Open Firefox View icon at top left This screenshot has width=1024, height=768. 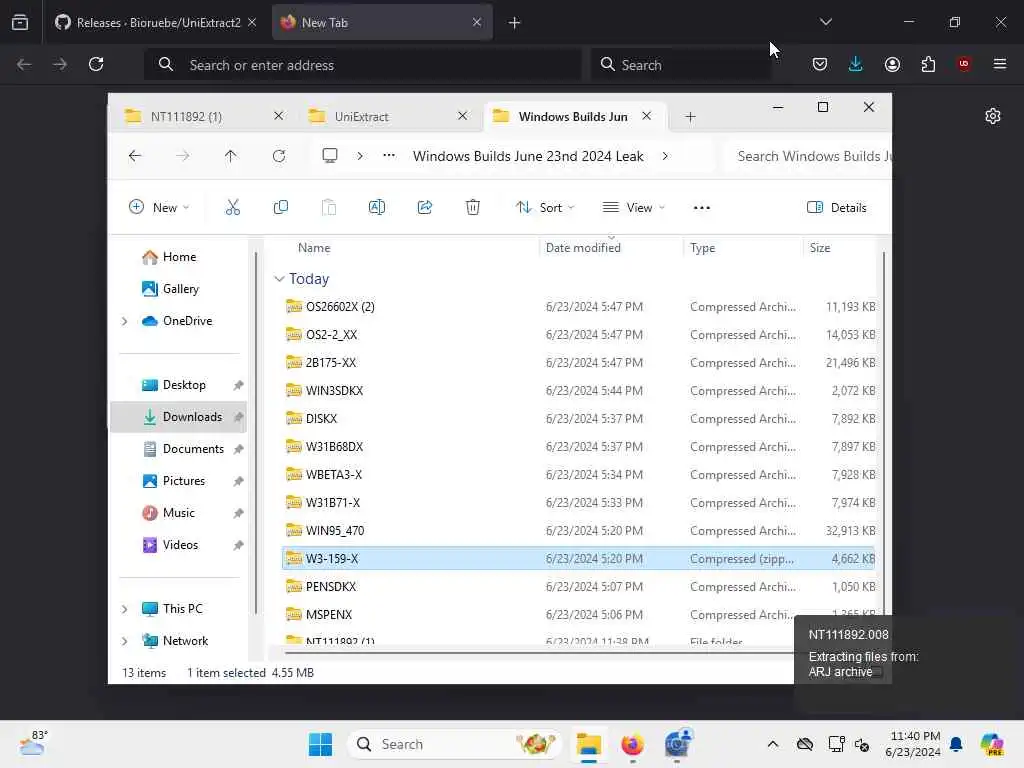point(20,22)
